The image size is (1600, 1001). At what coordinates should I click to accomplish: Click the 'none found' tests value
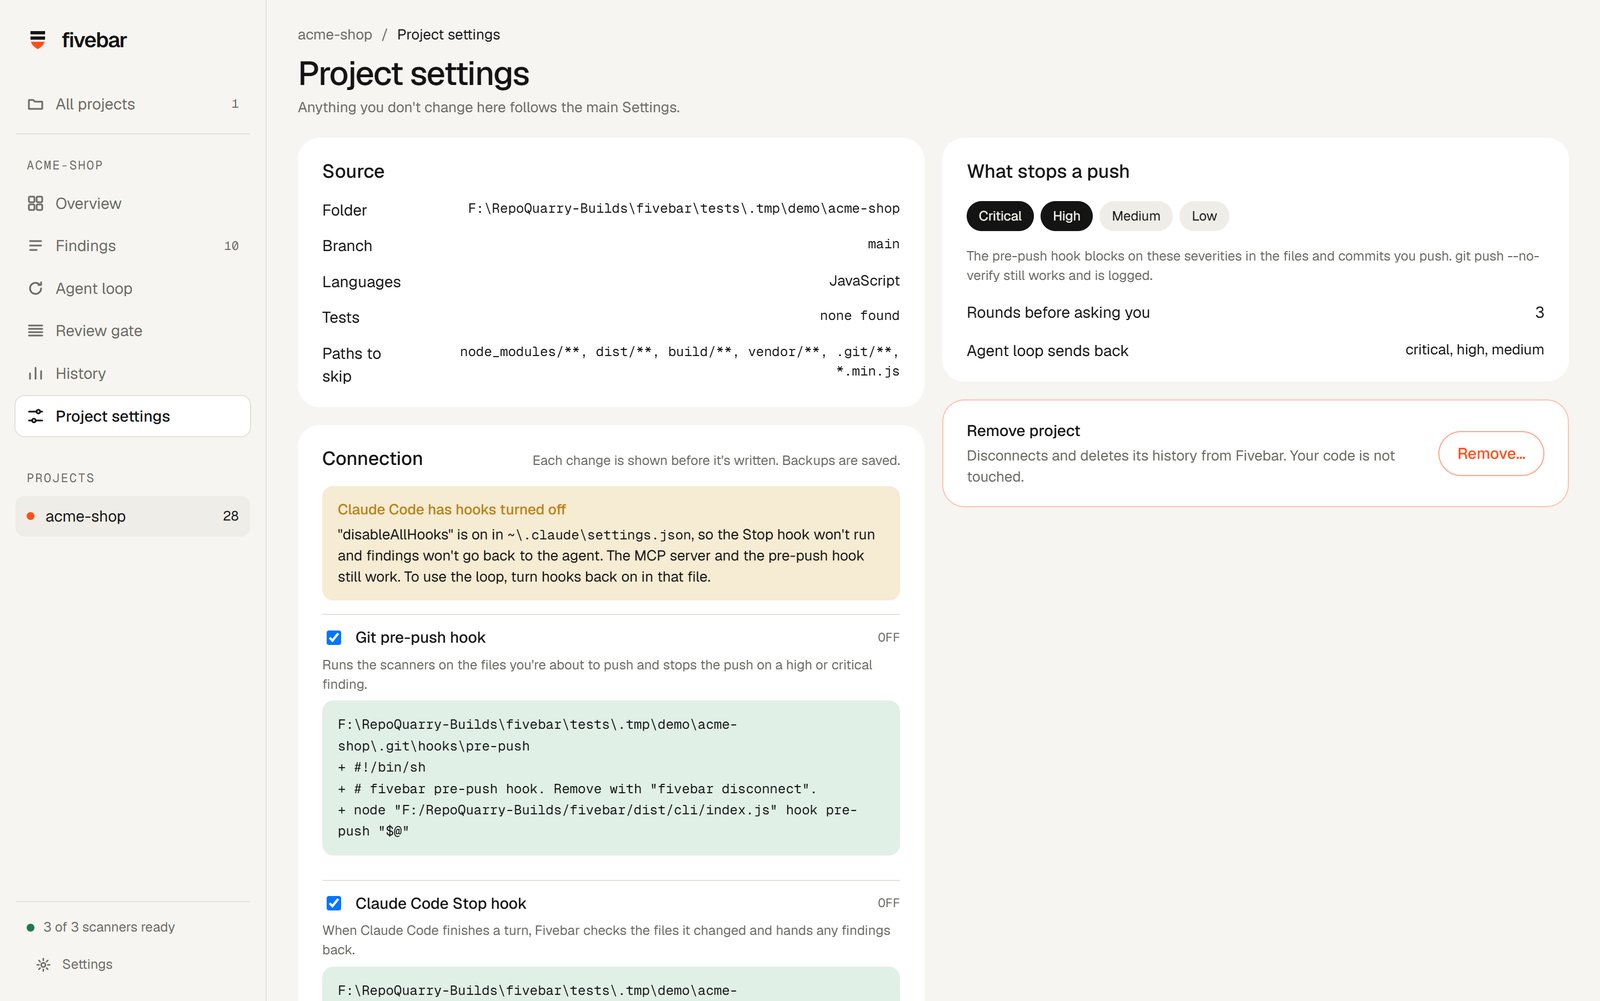pos(860,316)
